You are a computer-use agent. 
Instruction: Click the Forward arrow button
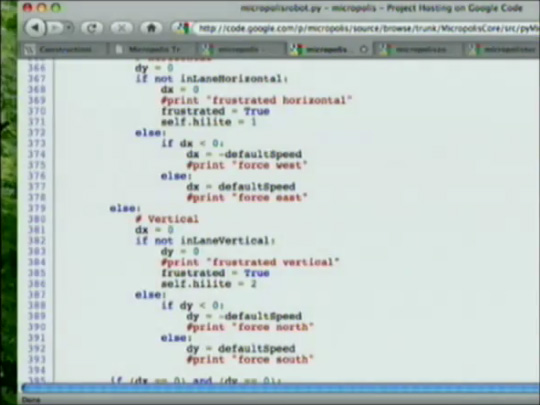[x=55, y=28]
